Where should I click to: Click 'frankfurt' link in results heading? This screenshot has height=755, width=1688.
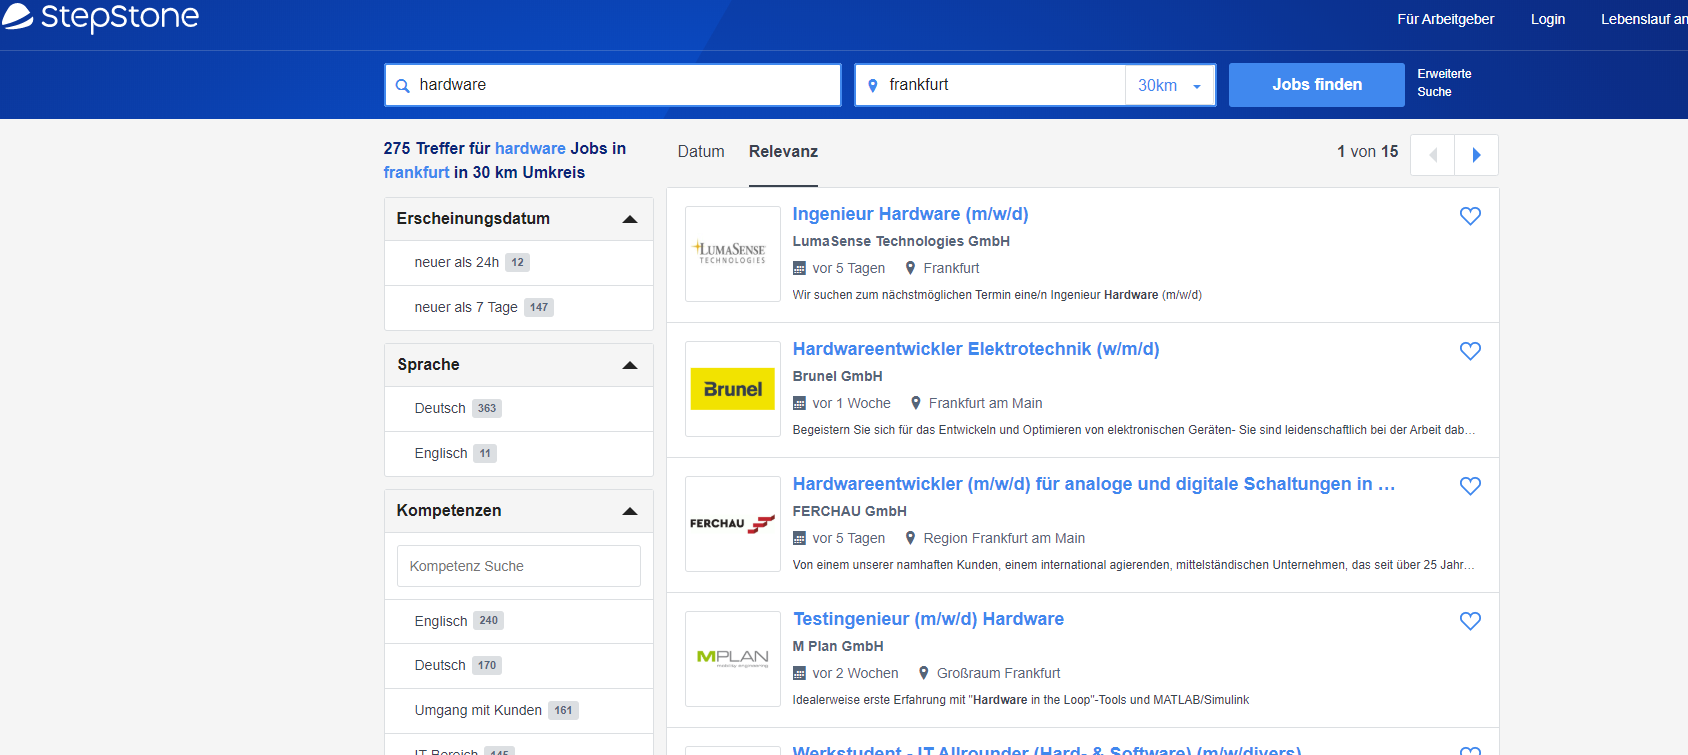[416, 172]
